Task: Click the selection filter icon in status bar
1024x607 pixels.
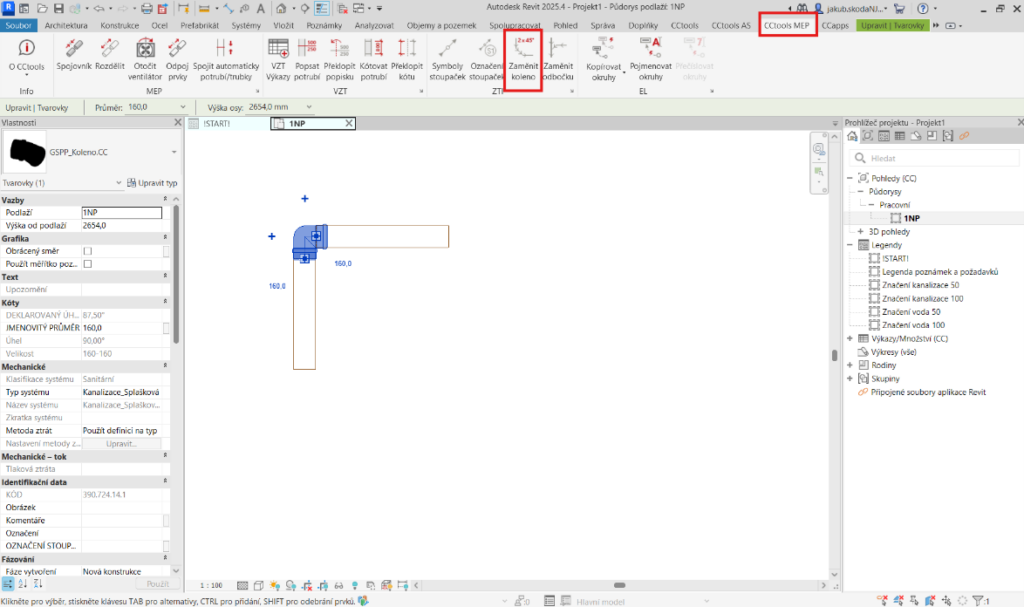Action: (978, 600)
